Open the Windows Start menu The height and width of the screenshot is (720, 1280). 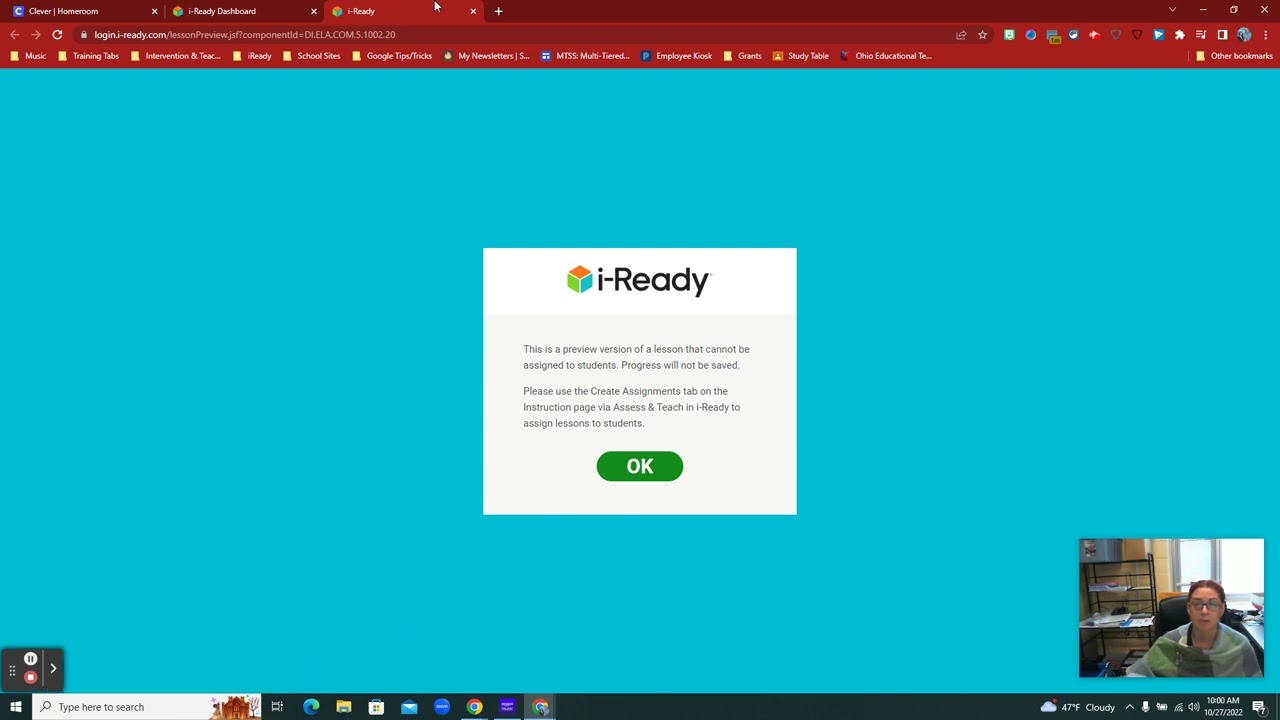pyautogui.click(x=15, y=707)
